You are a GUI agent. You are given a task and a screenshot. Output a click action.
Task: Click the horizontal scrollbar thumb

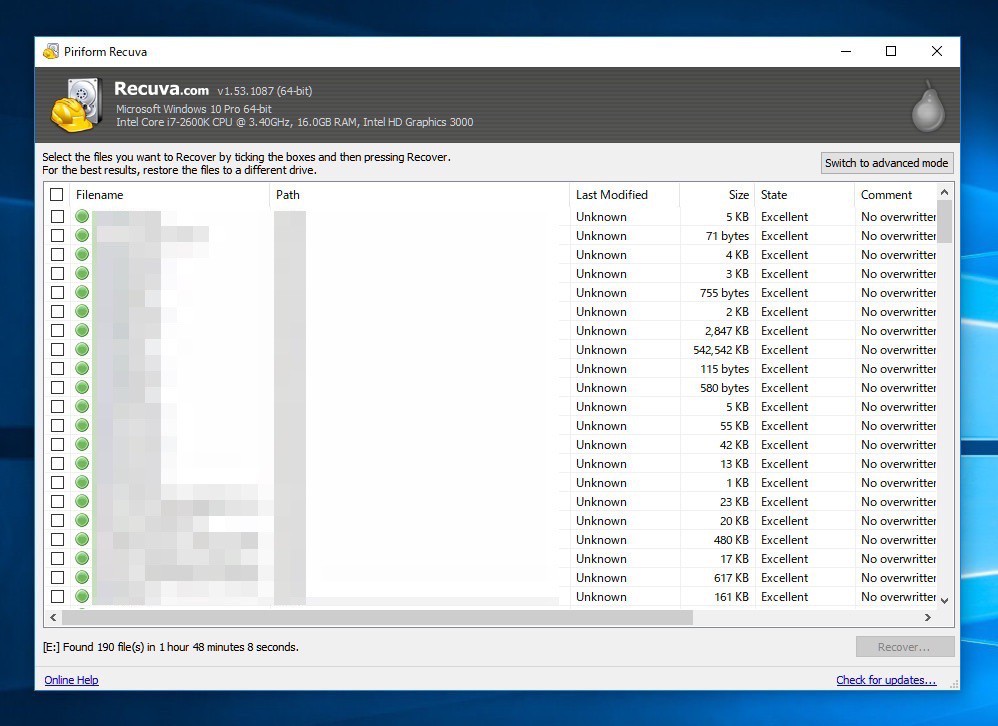pyautogui.click(x=377, y=617)
